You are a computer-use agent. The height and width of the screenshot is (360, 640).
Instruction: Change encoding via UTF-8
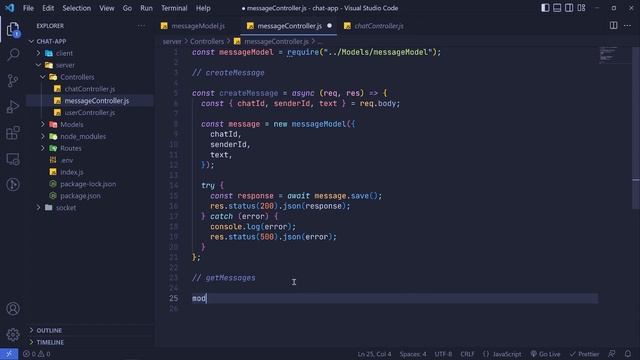click(443, 354)
